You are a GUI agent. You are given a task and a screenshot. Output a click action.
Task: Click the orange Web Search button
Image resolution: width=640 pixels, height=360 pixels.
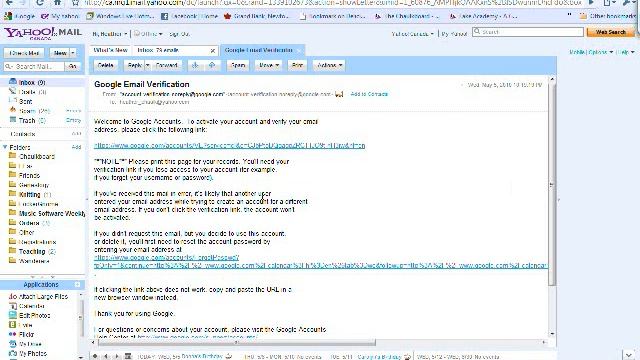click(610, 32)
